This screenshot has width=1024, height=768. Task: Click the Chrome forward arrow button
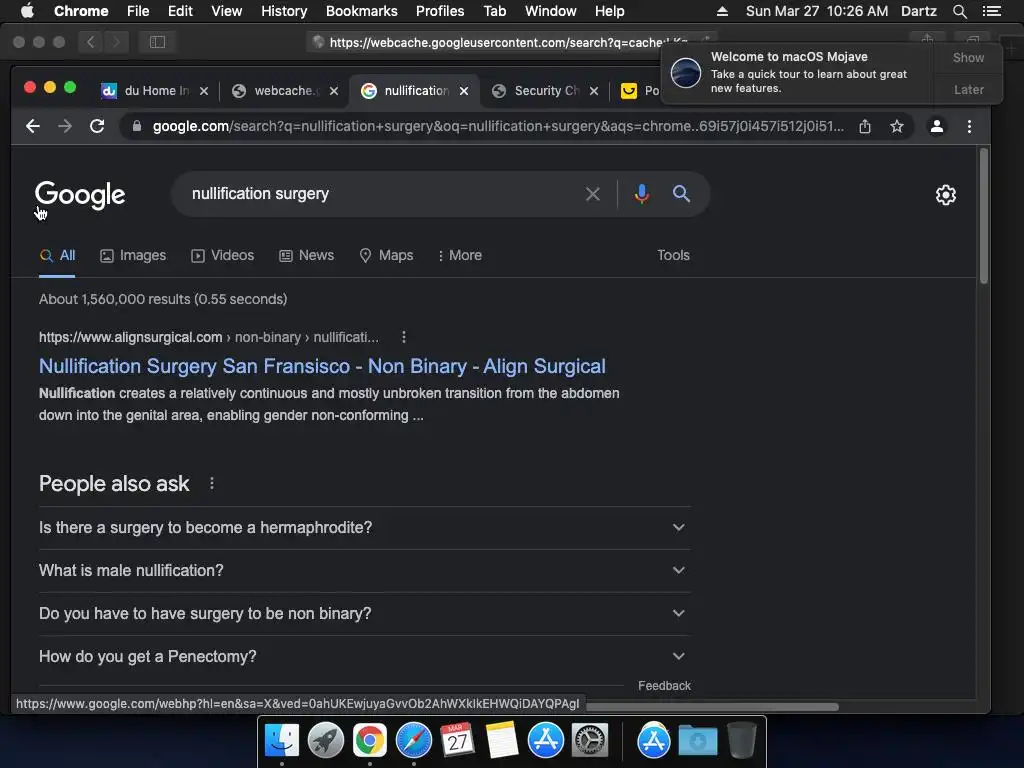[x=65, y=126]
